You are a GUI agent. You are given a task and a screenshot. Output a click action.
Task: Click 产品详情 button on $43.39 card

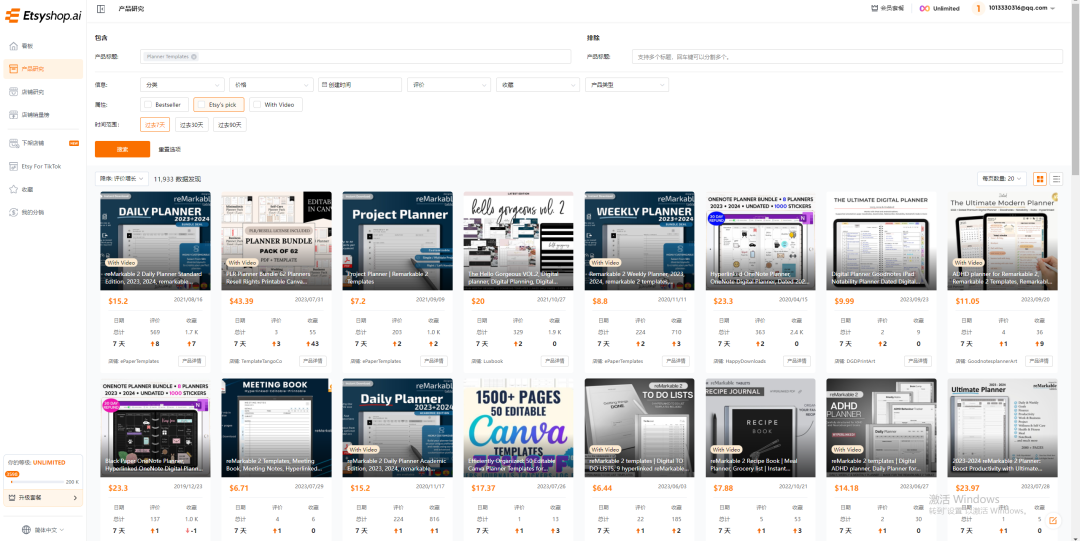coord(313,360)
